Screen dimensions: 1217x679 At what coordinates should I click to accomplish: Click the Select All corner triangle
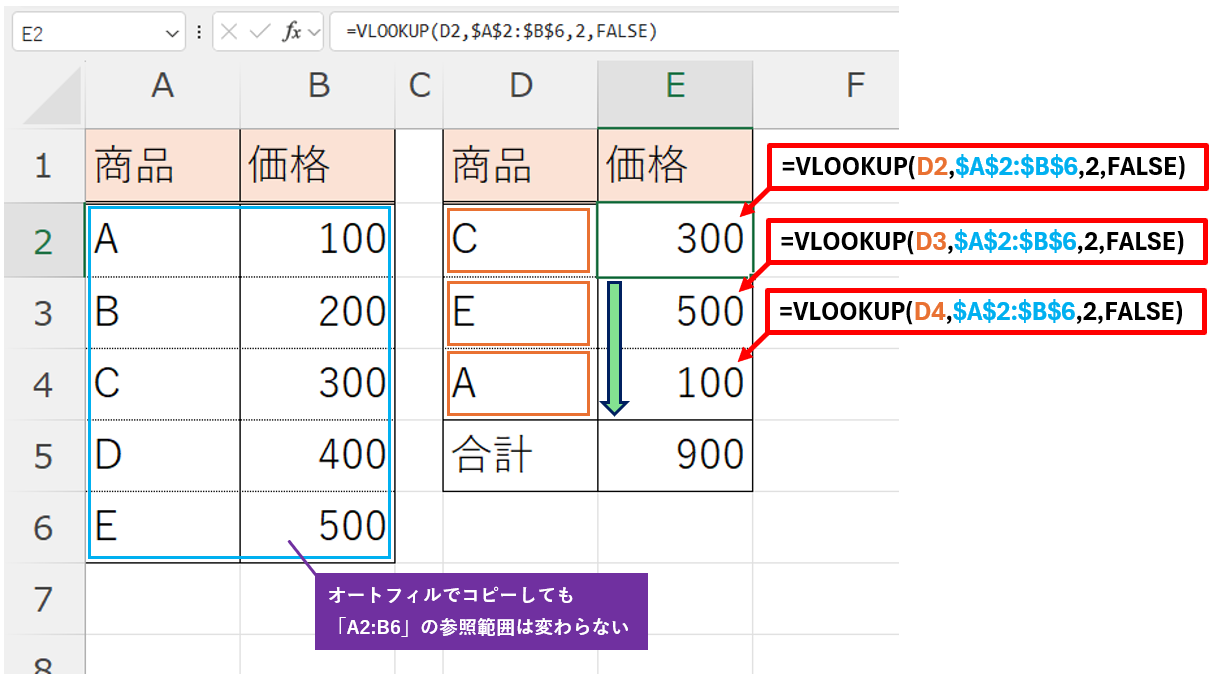(x=50, y=96)
